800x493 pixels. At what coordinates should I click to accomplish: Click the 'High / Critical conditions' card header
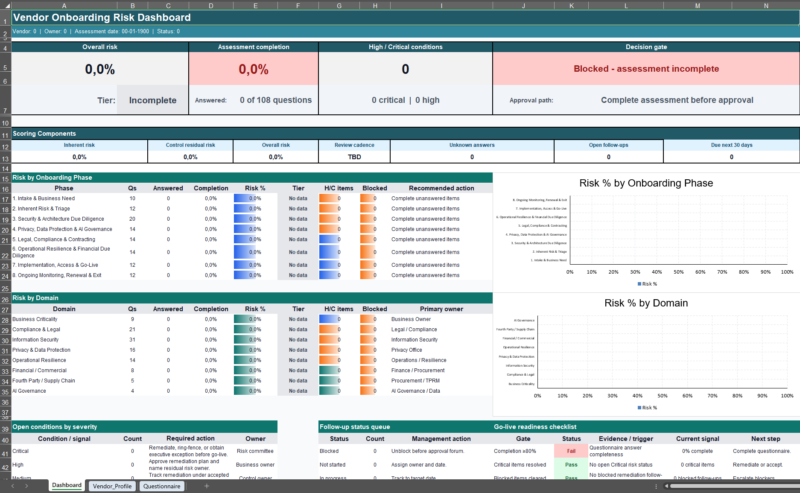(x=405, y=47)
